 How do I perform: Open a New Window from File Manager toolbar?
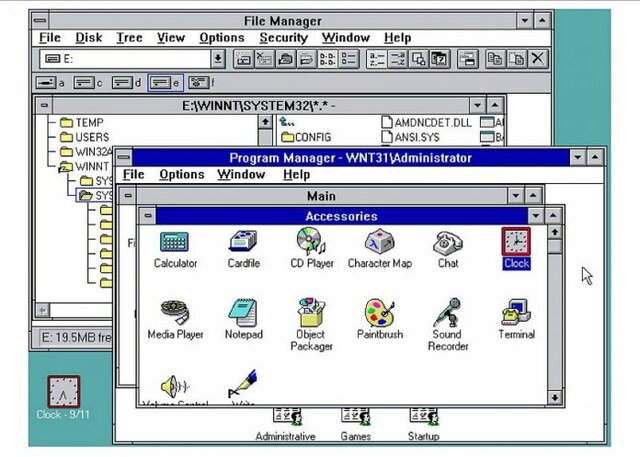467,59
